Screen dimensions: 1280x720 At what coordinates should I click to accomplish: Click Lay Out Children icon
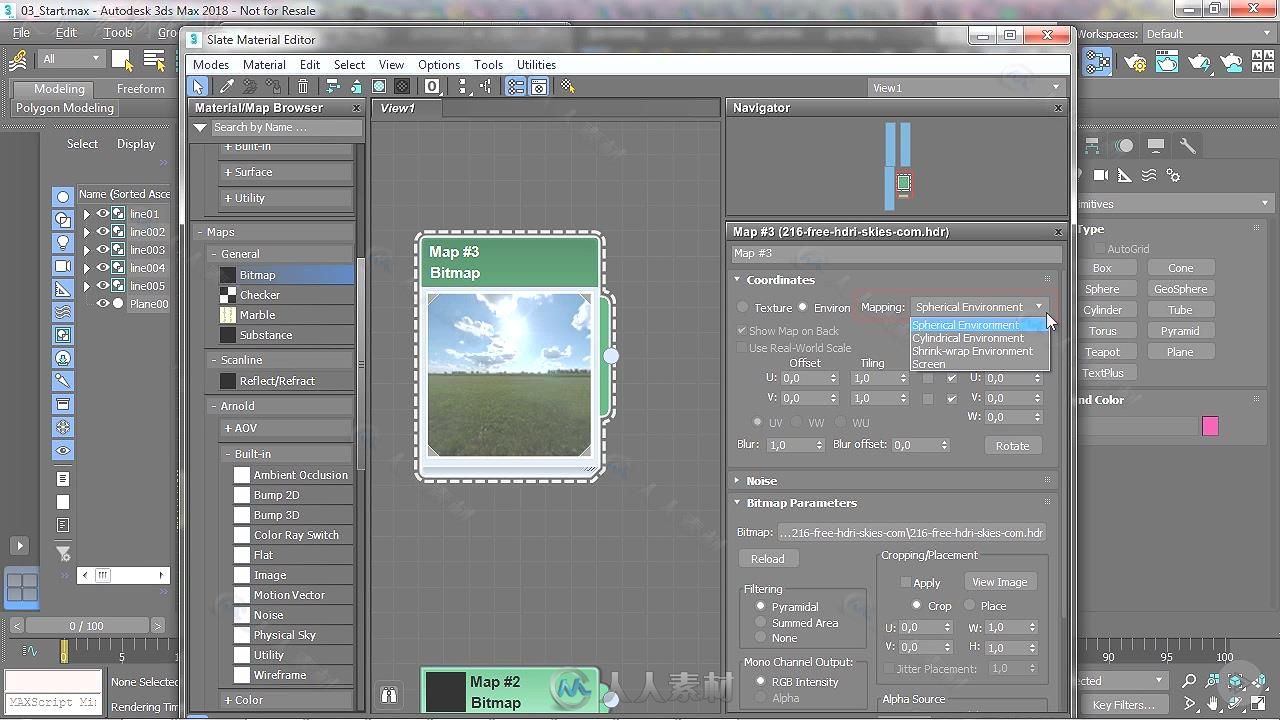tap(486, 87)
